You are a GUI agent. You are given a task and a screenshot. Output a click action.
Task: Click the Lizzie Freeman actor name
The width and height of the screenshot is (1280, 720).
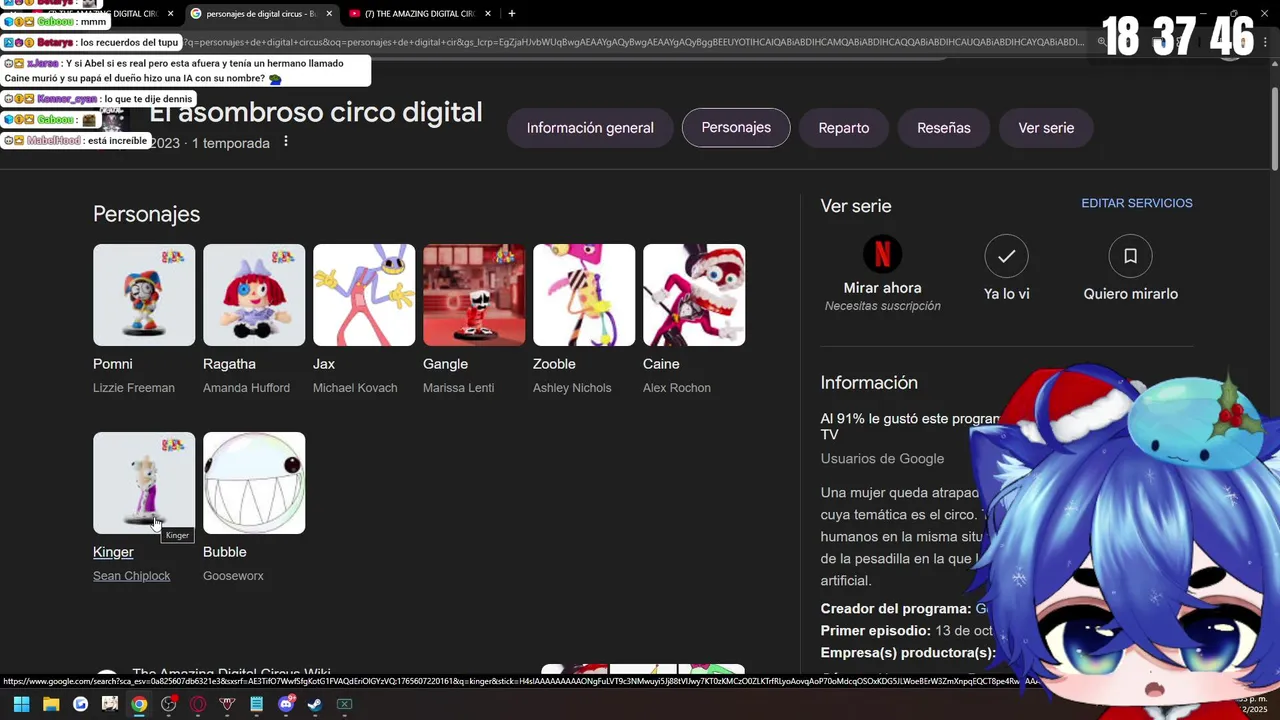[134, 388]
